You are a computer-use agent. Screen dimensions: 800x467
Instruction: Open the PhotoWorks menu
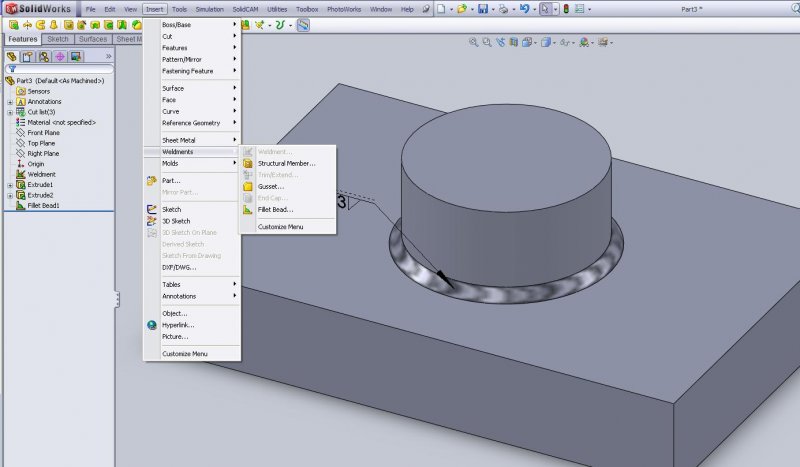point(344,9)
